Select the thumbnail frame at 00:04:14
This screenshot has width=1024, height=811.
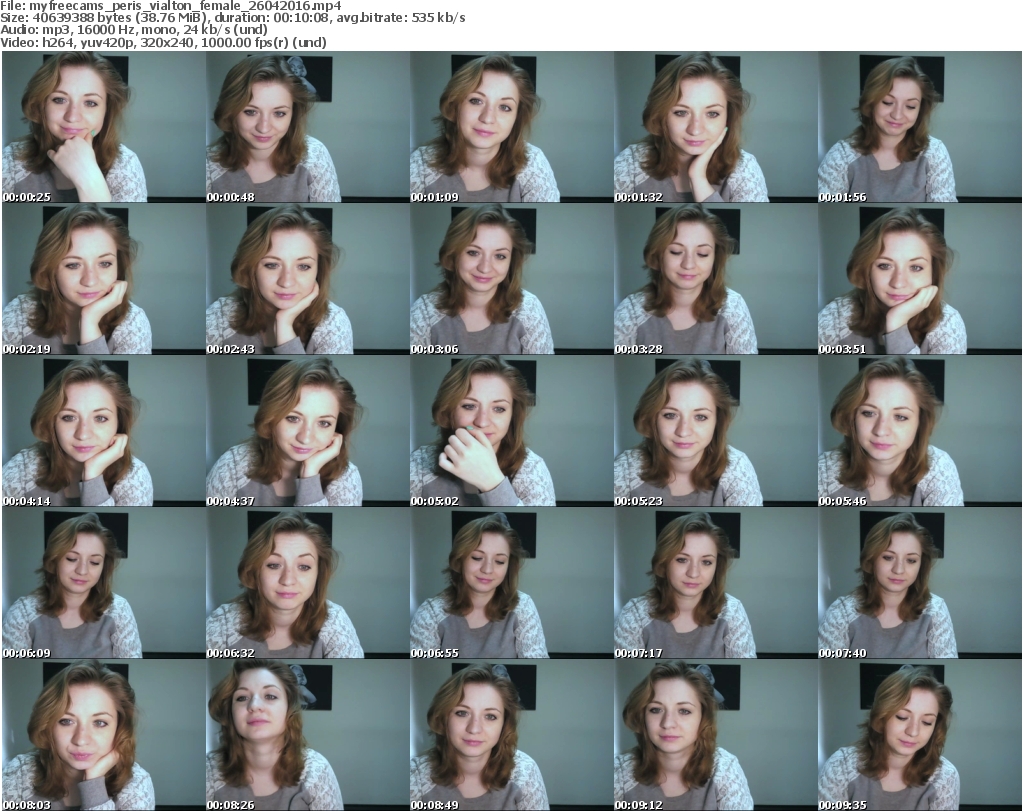click(x=104, y=431)
